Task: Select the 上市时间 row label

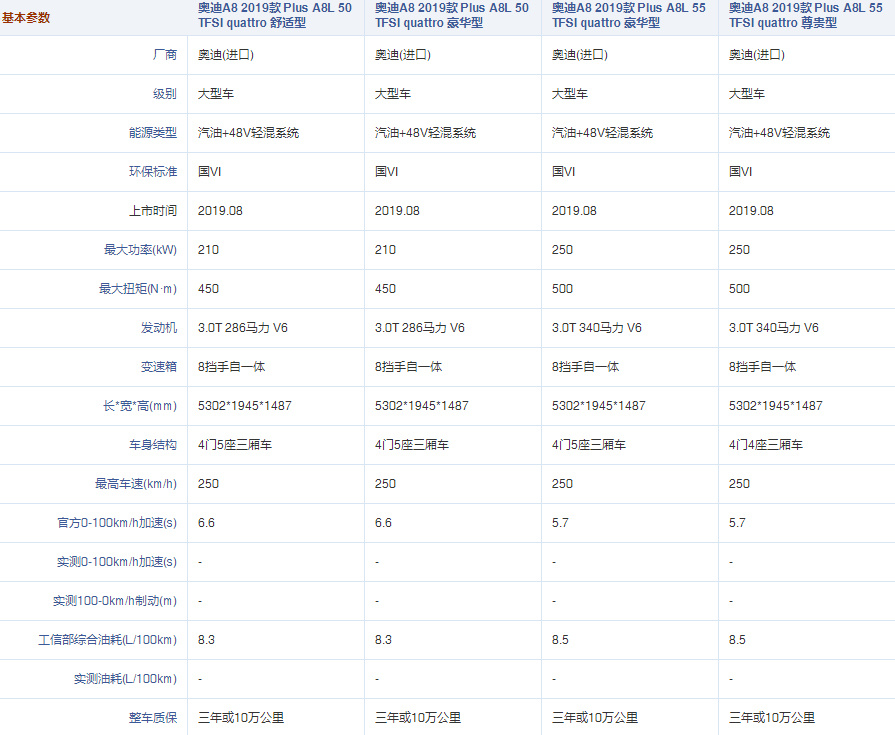Action: [153, 211]
